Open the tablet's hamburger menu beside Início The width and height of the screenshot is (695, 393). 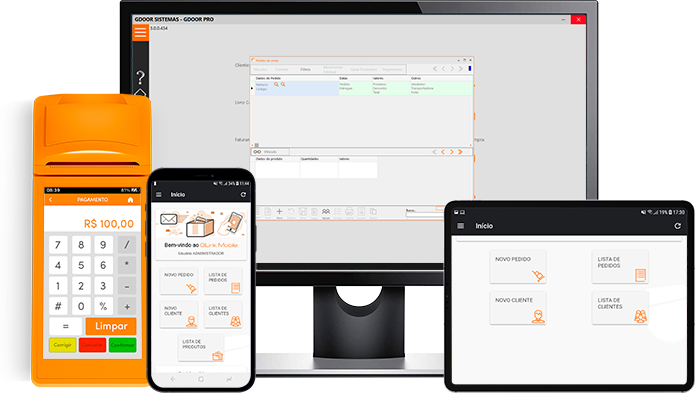[461, 226]
